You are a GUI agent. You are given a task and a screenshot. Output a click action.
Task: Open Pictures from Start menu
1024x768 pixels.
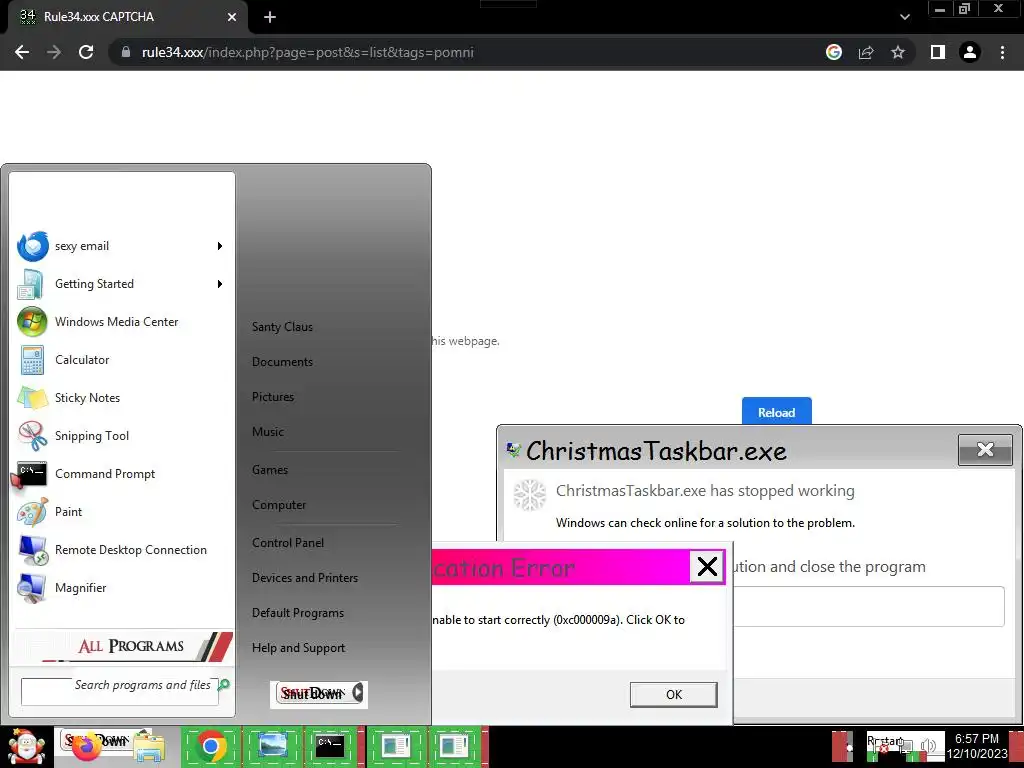pyautogui.click(x=273, y=397)
